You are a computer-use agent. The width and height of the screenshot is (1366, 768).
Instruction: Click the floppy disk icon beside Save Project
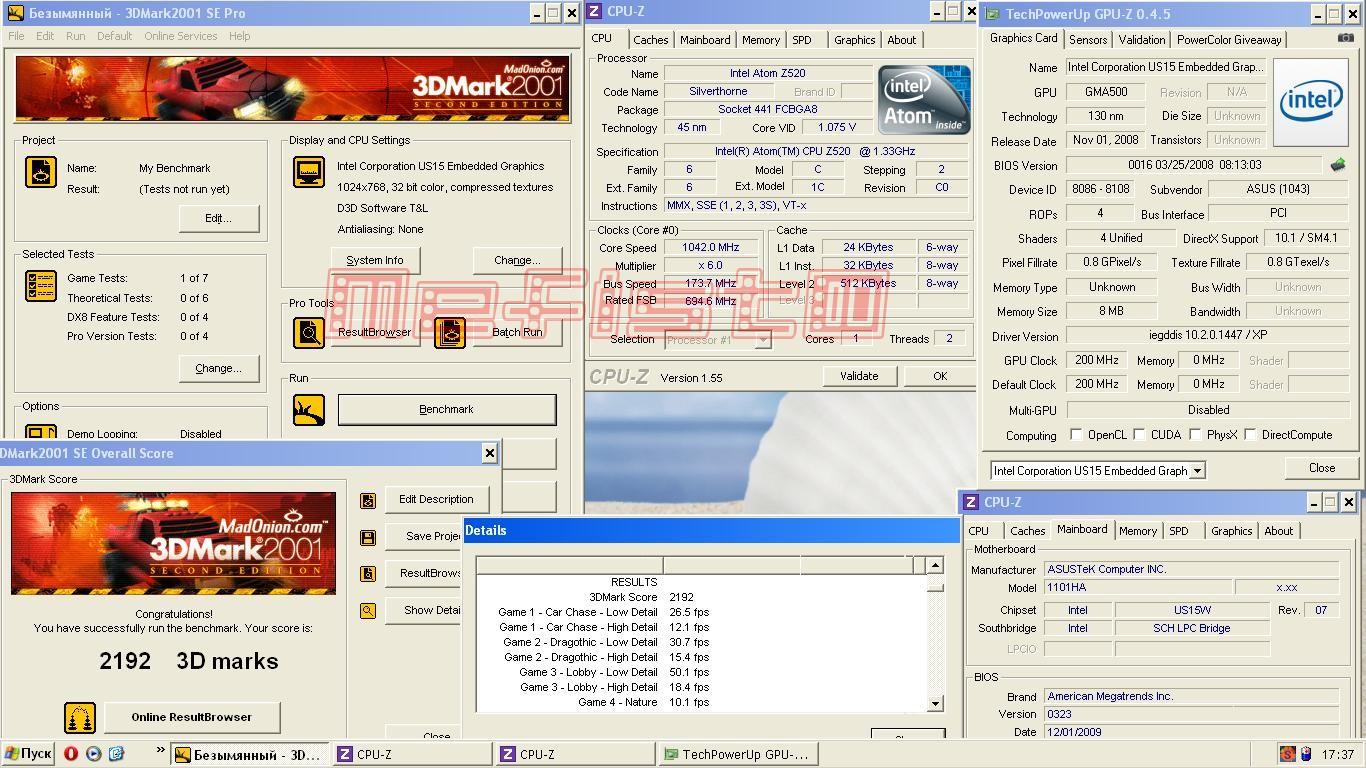coord(368,537)
